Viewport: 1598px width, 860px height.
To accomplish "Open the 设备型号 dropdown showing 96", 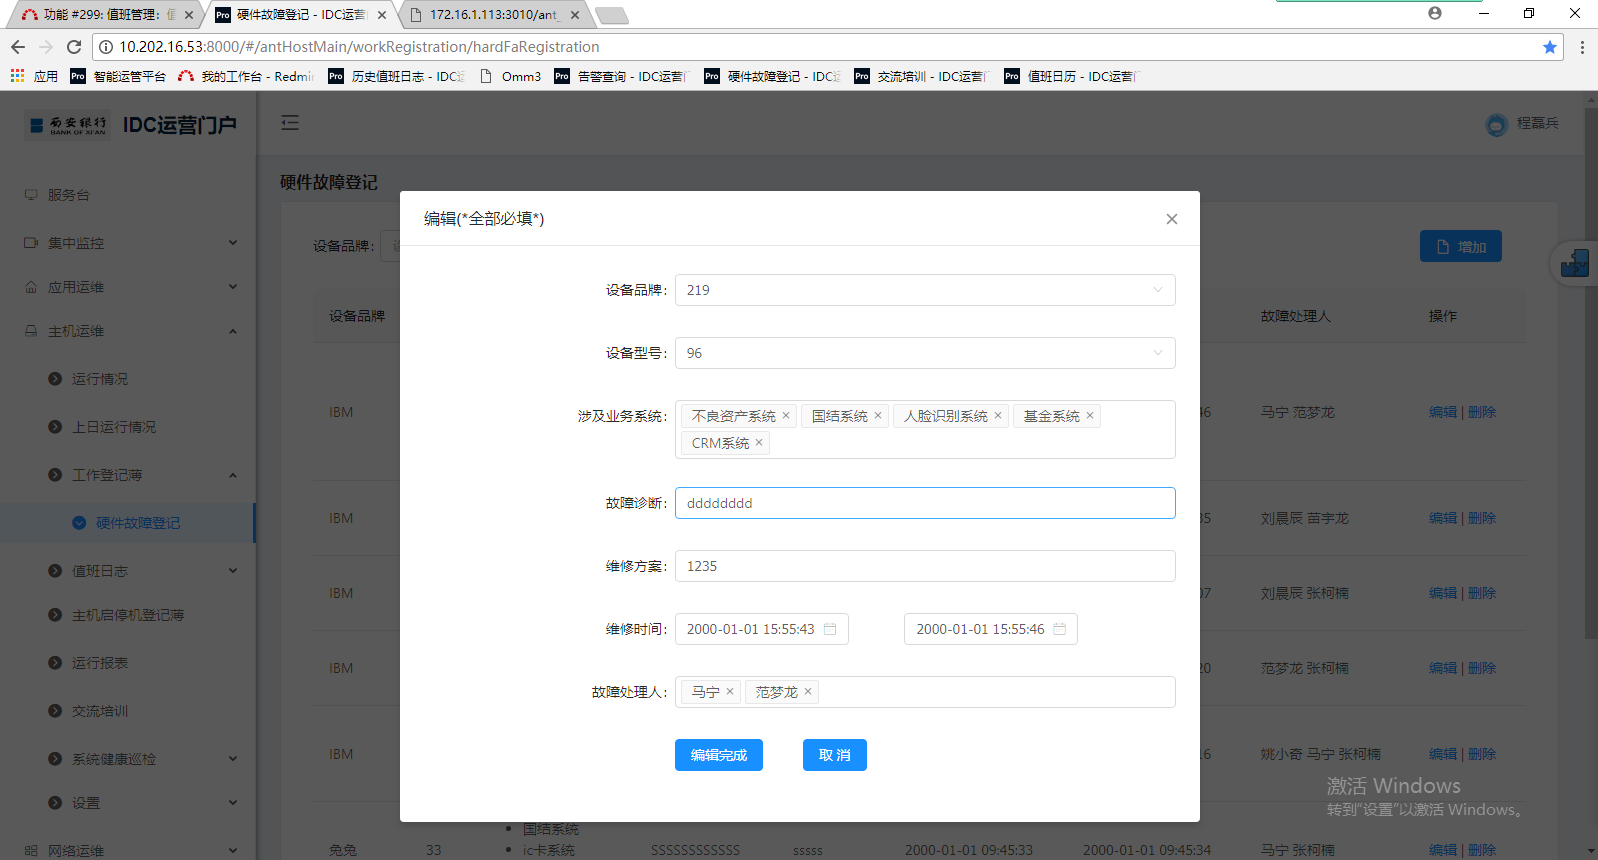I will (925, 353).
